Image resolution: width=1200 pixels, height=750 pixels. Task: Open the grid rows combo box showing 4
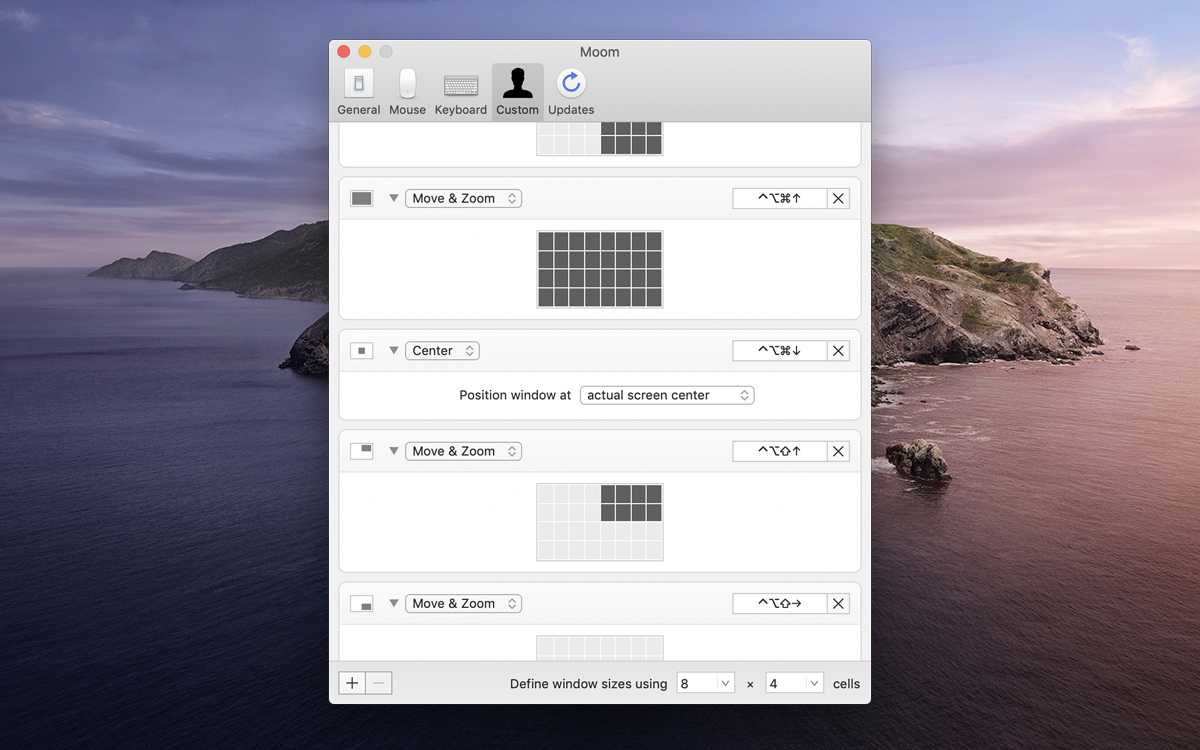coord(795,684)
